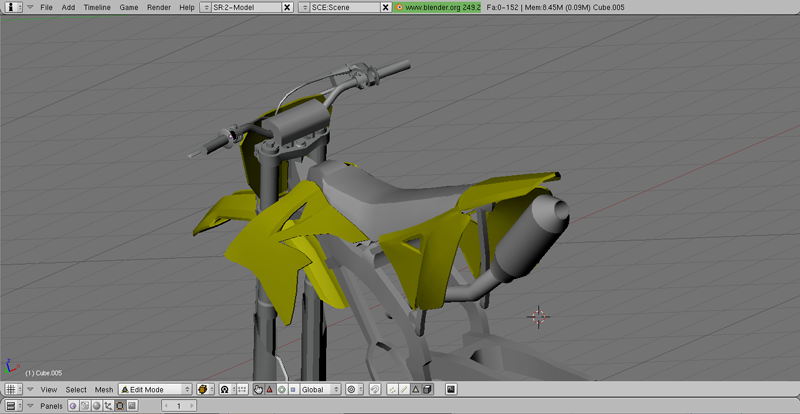Click the render preview icon in 3D header
The image size is (800, 414).
(x=451, y=389)
